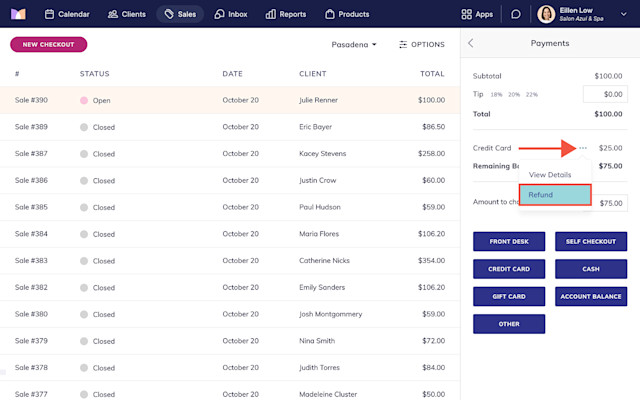Choose Self Checkout payment button
640x400 pixels.
[591, 242]
